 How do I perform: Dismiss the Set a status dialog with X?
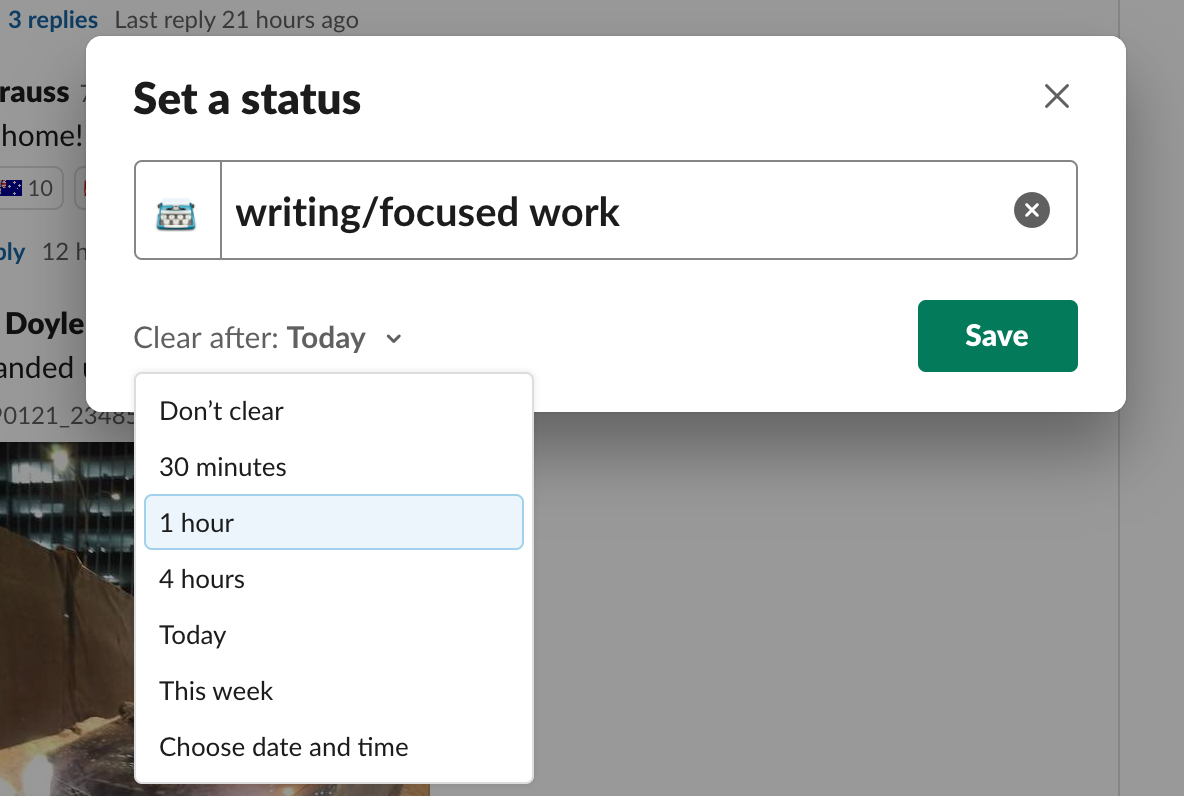pyautogui.click(x=1056, y=96)
